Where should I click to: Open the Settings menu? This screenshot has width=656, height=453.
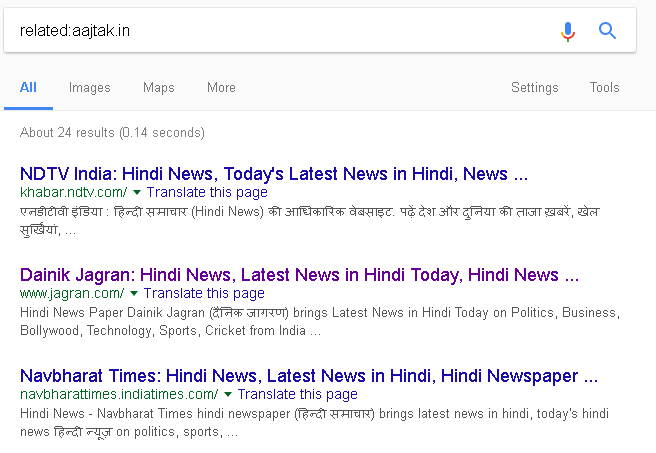[534, 88]
